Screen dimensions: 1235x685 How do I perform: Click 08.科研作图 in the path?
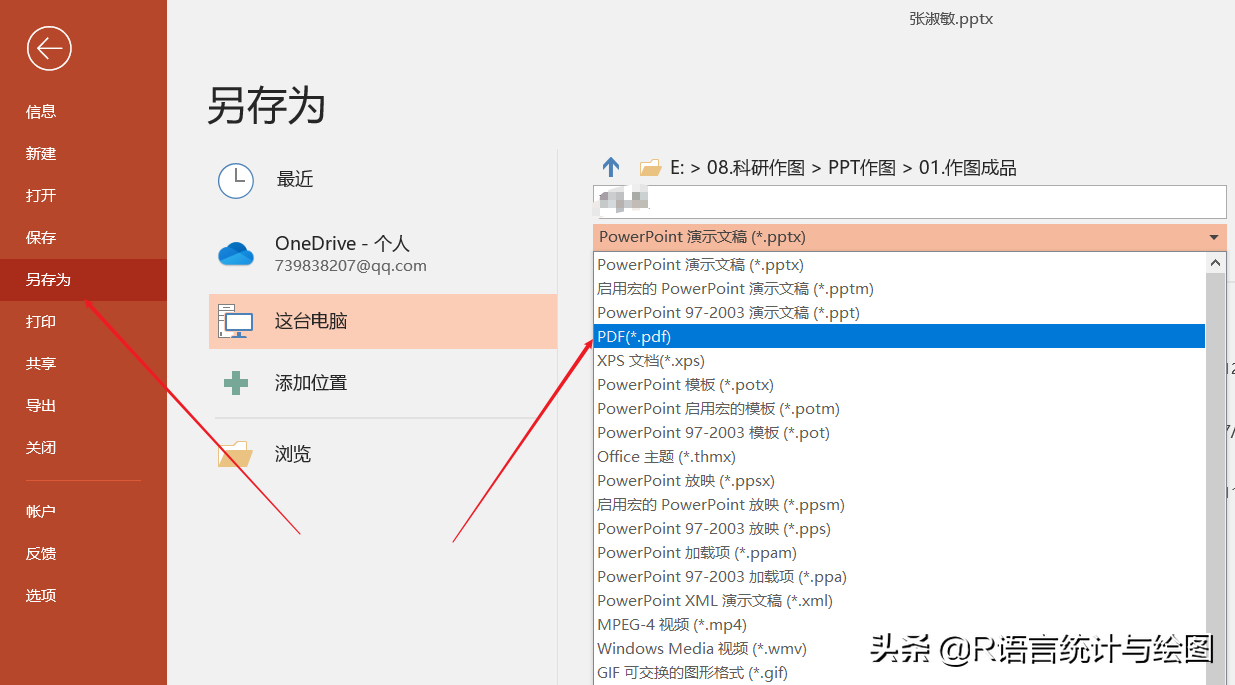click(756, 168)
